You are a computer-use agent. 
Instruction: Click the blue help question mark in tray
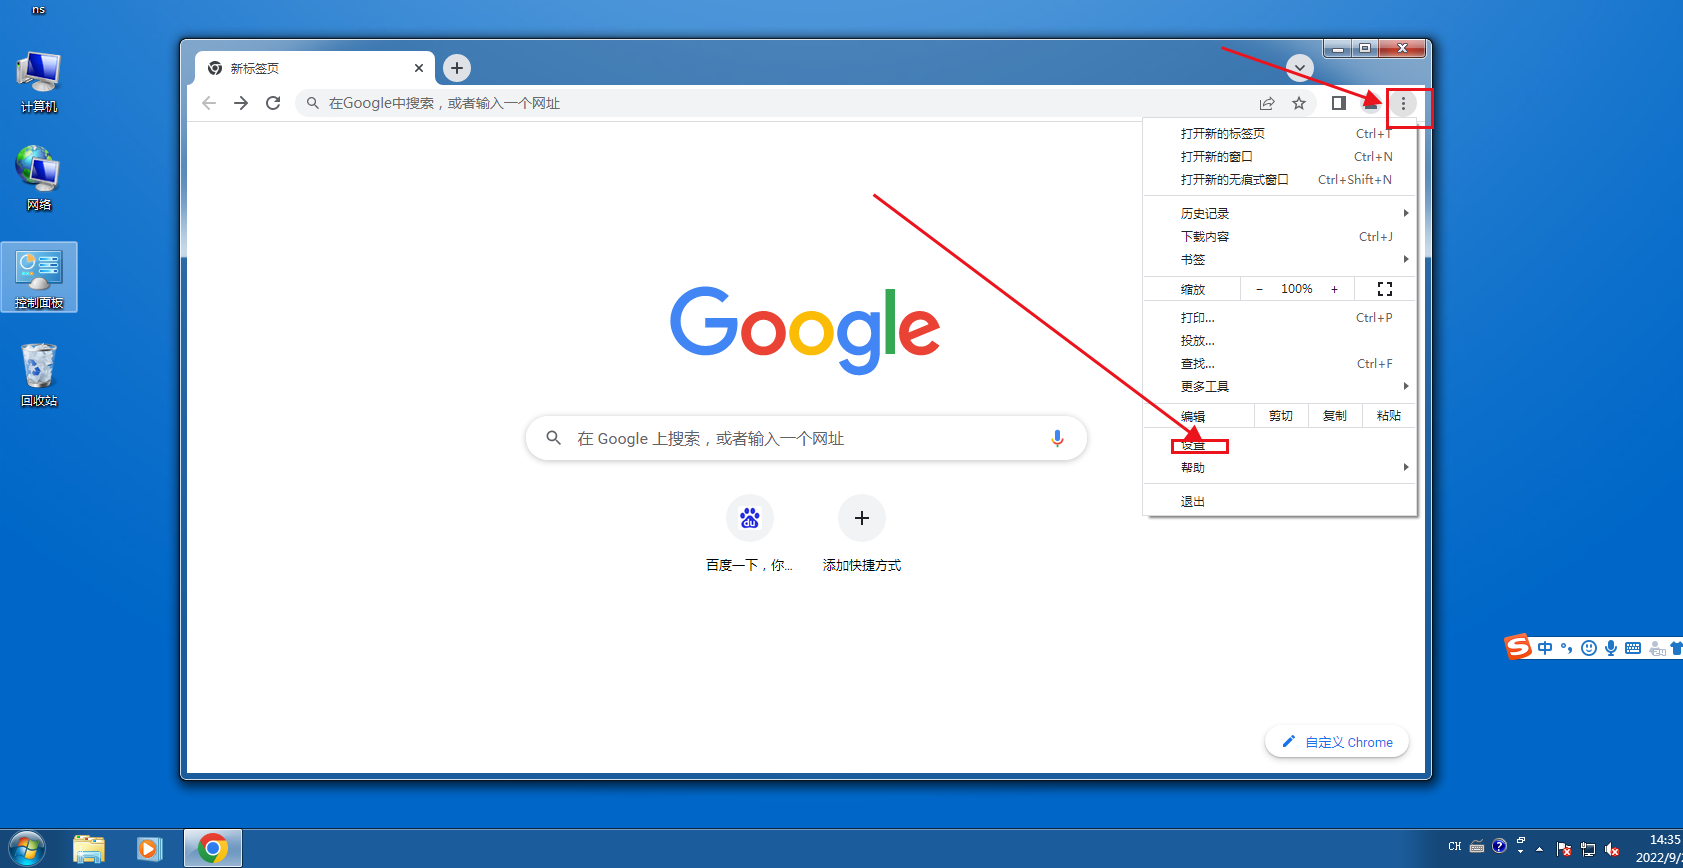[x=1499, y=846]
